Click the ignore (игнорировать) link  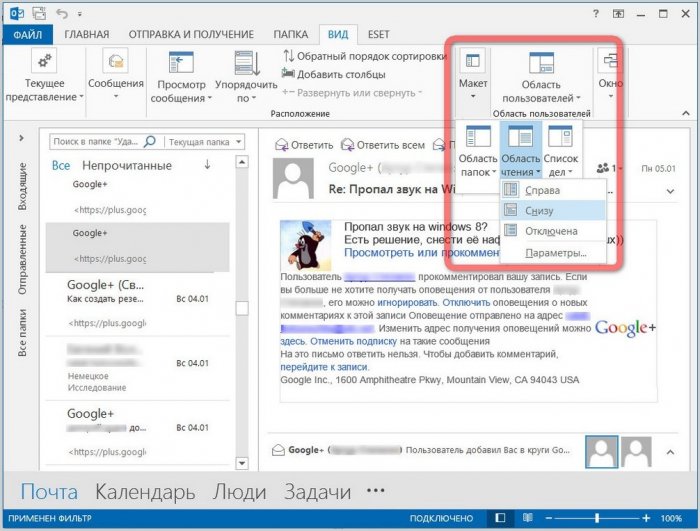408,302
